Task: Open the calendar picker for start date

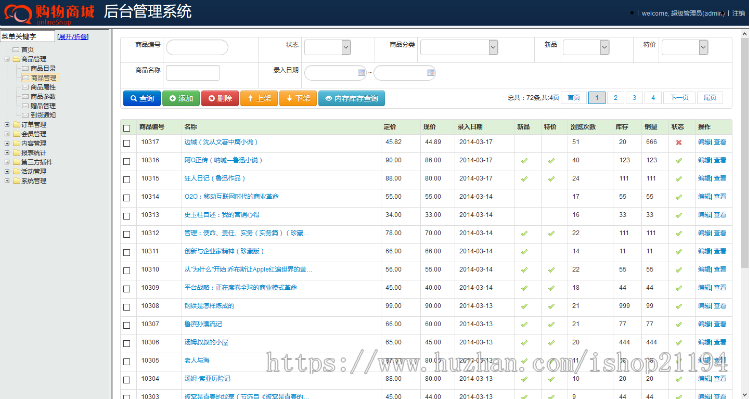Action: click(x=362, y=73)
